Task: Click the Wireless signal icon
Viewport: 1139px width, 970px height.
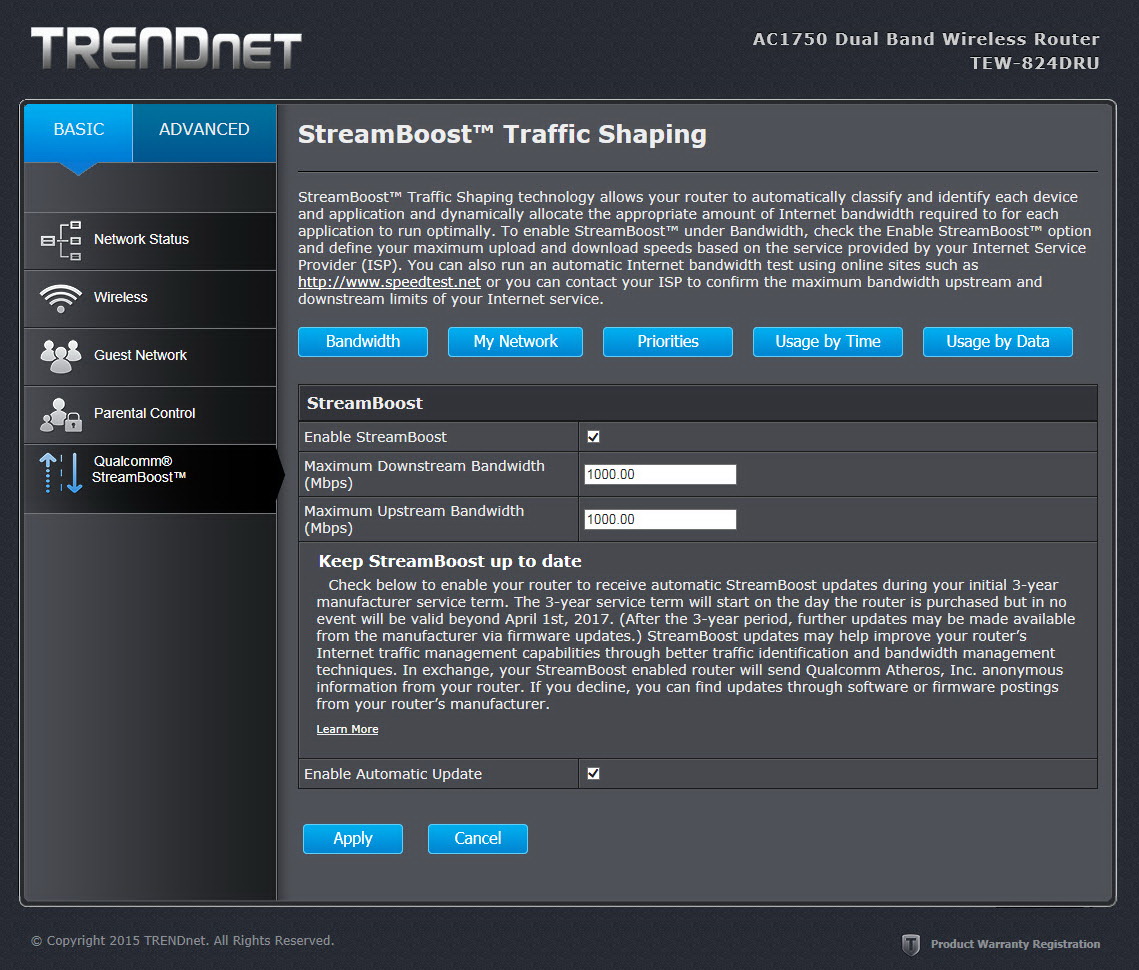Action: coord(61,298)
